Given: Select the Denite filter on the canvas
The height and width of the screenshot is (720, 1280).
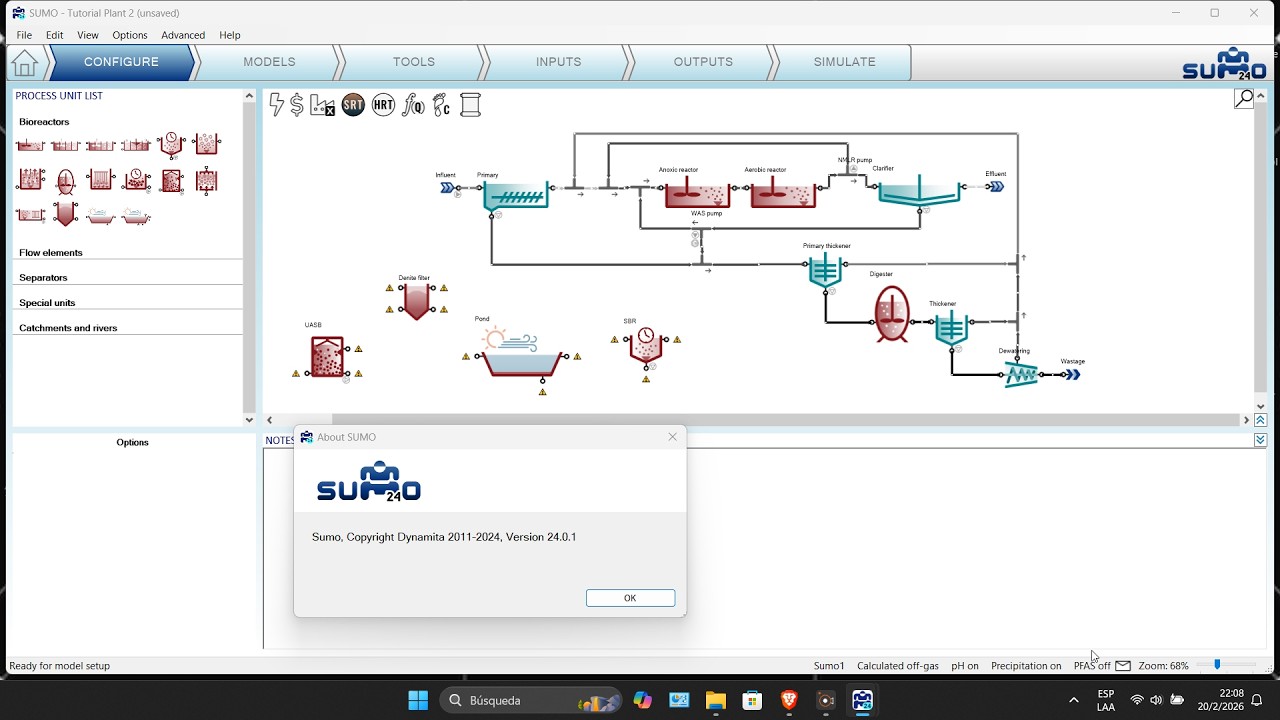Looking at the screenshot, I should point(417,299).
